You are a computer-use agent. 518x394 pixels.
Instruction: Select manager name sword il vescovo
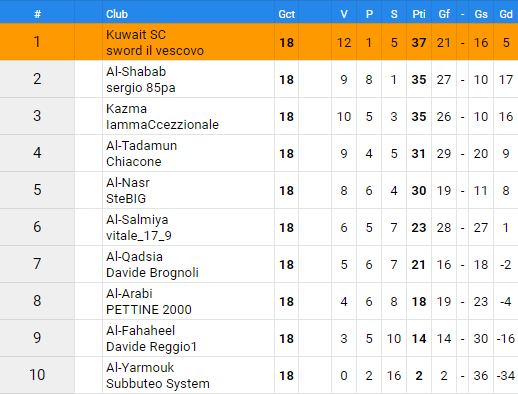(155, 51)
